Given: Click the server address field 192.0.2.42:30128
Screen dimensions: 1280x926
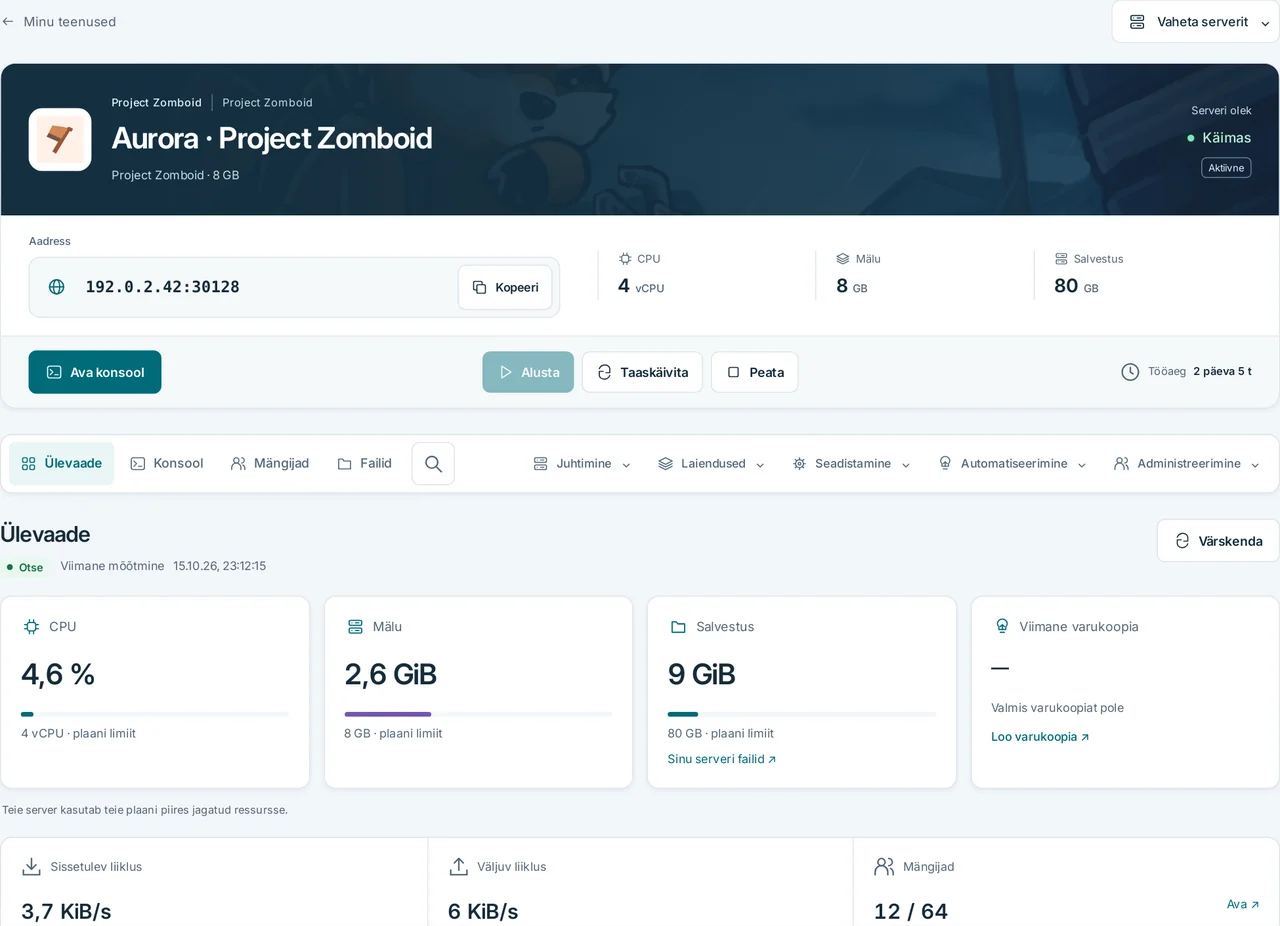Looking at the screenshot, I should click(294, 287).
